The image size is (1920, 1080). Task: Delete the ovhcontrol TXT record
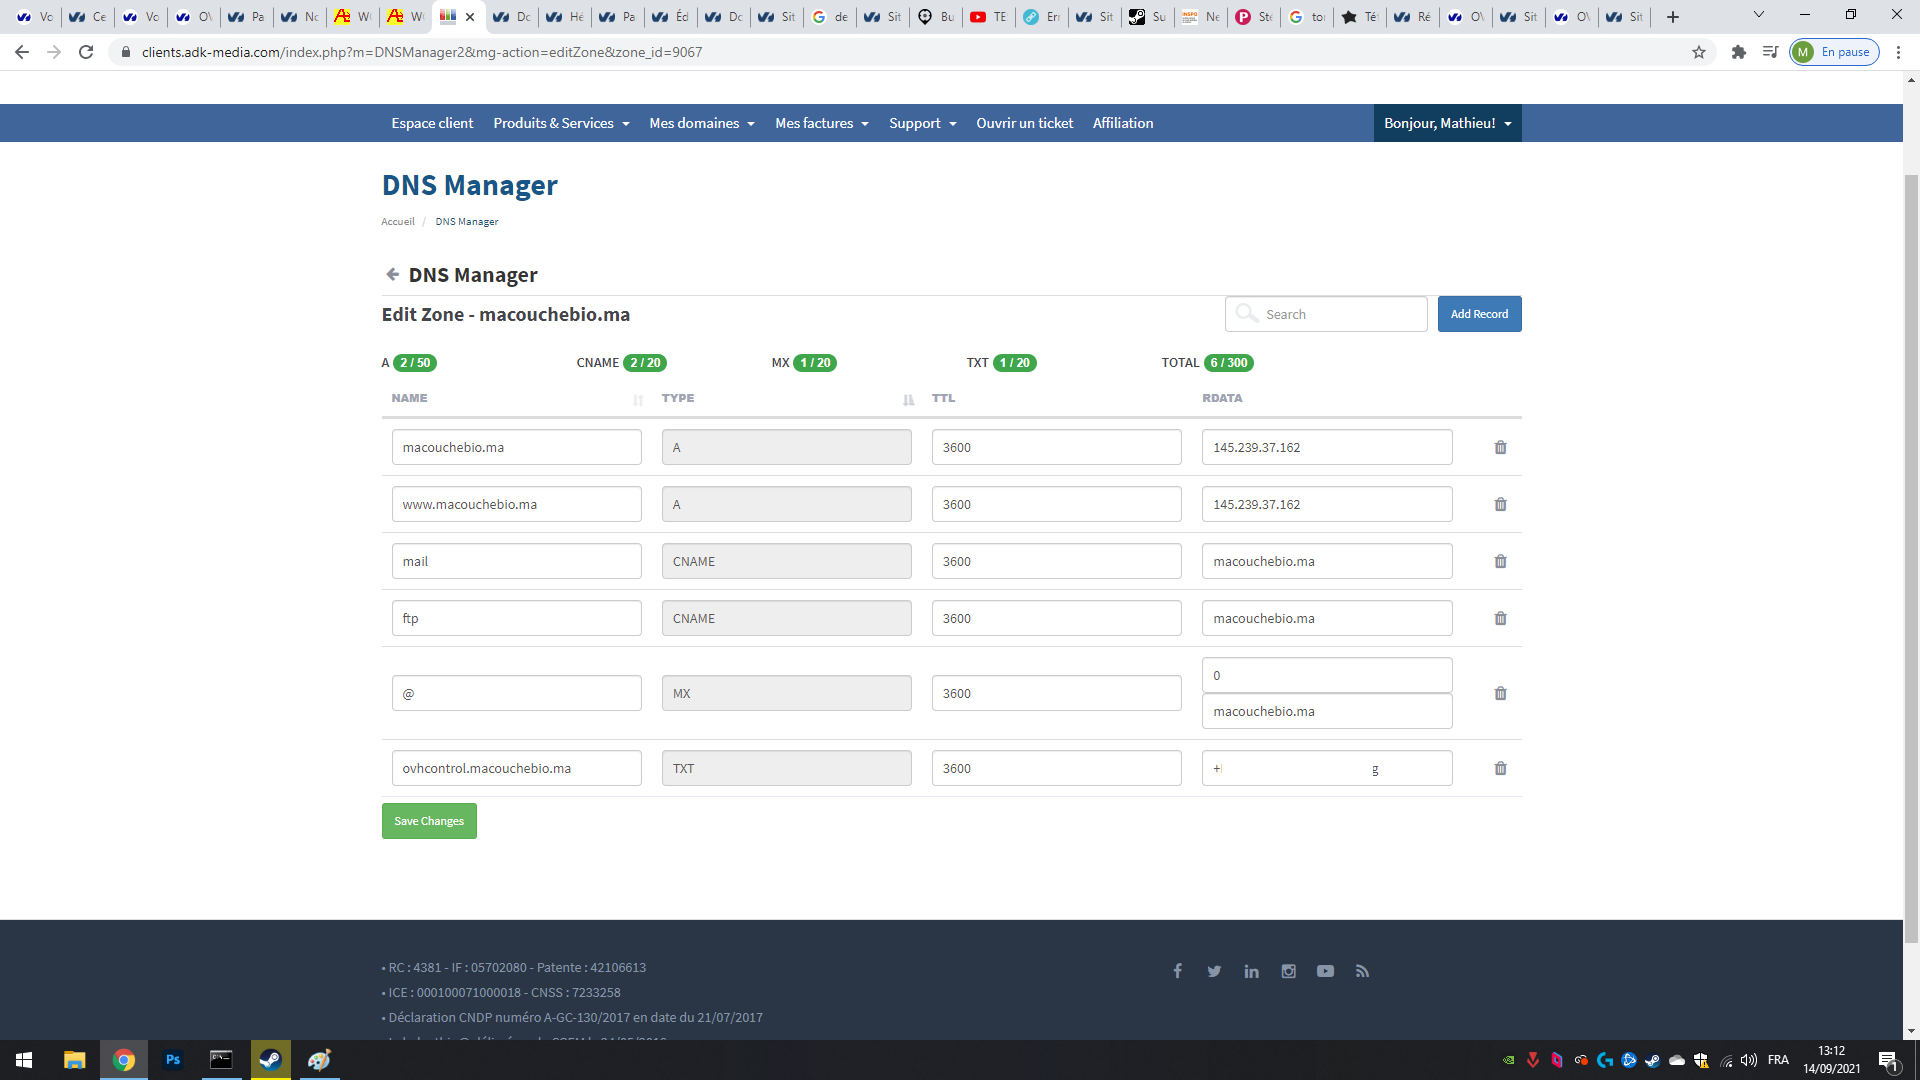[1500, 769]
